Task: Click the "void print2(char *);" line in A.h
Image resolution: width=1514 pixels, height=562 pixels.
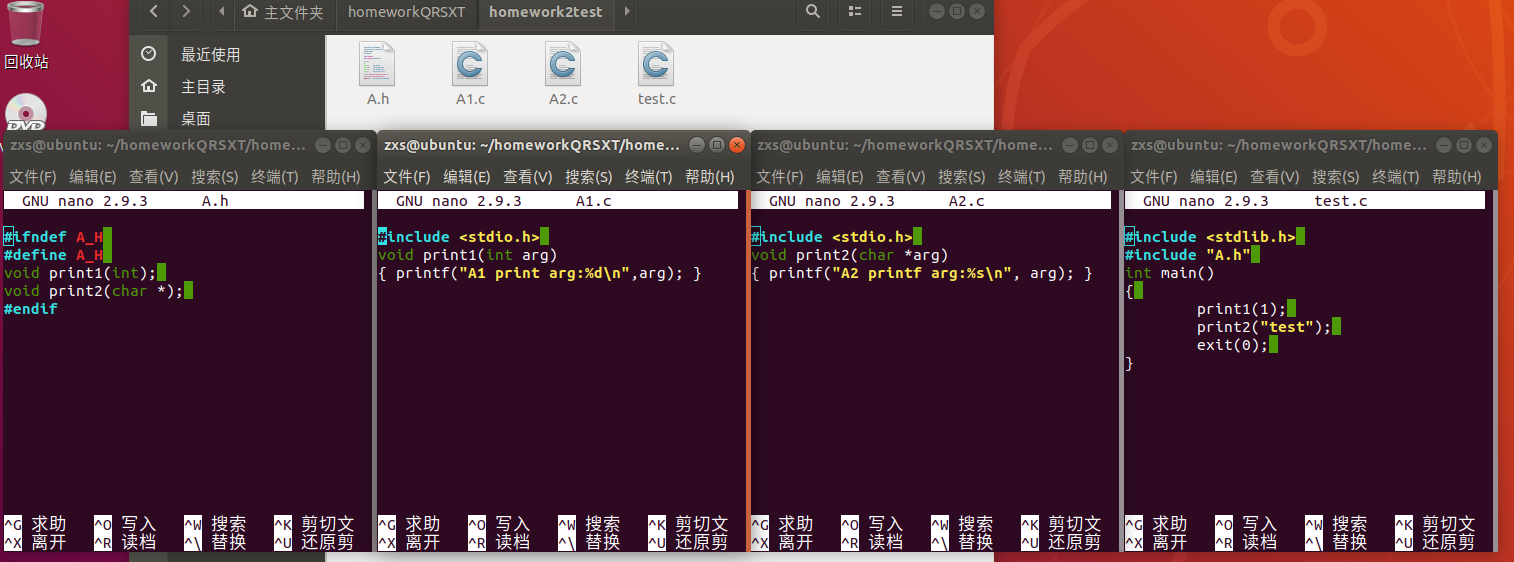Action: [x=94, y=291]
